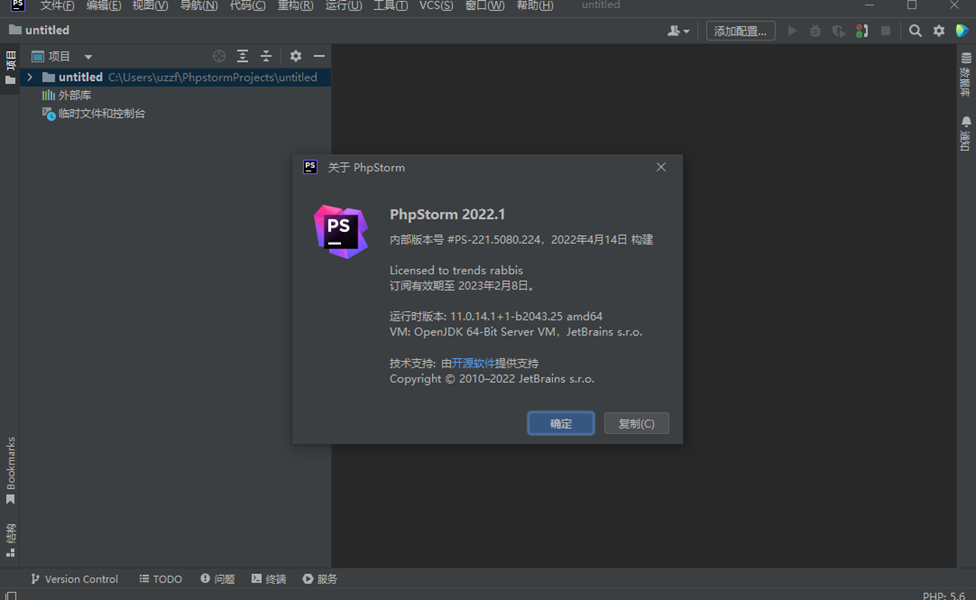
Task: Open the Notifications bell side panel
Action: (966, 133)
